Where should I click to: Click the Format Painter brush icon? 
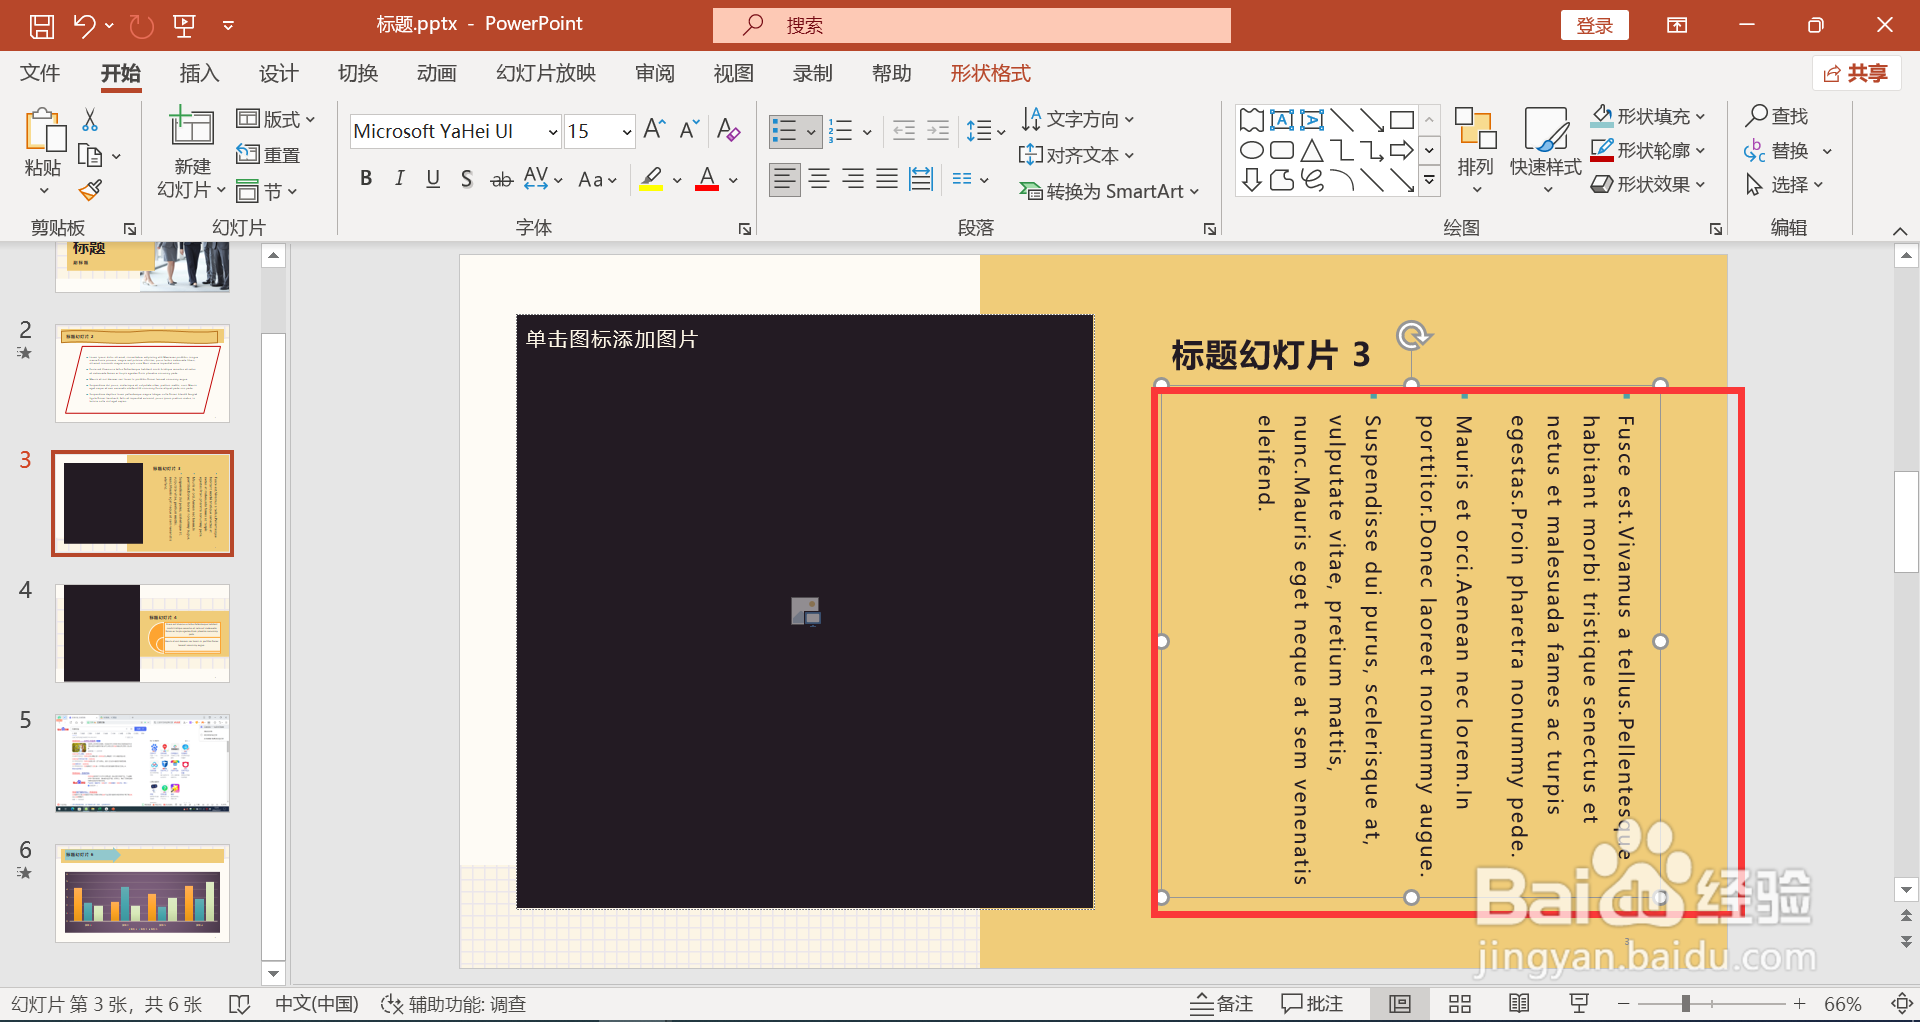pyautogui.click(x=90, y=190)
